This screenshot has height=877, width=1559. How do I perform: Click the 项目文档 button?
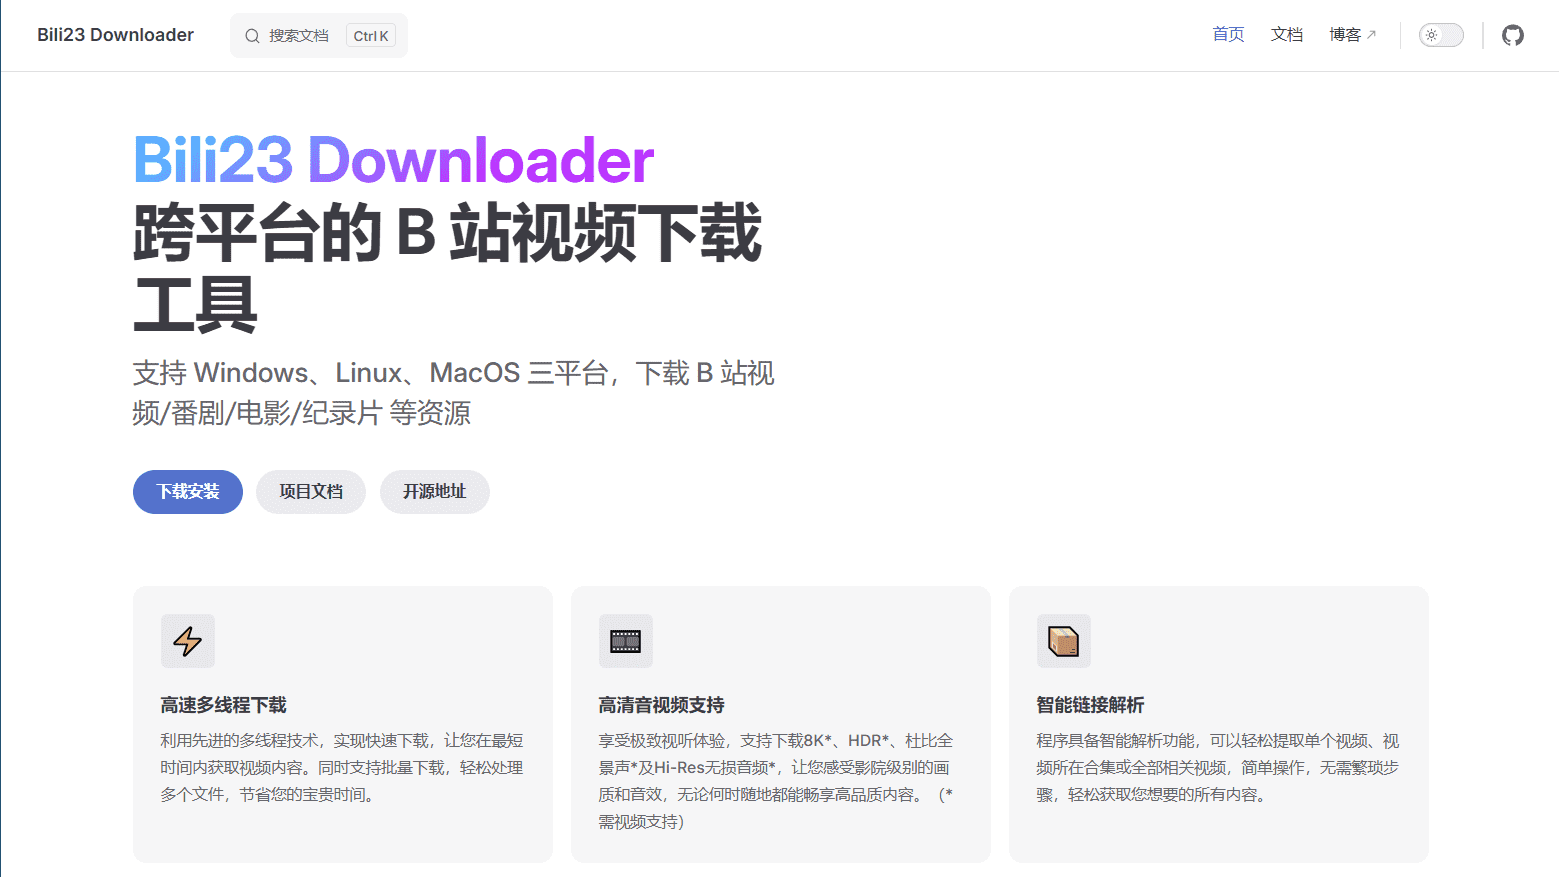[311, 492]
